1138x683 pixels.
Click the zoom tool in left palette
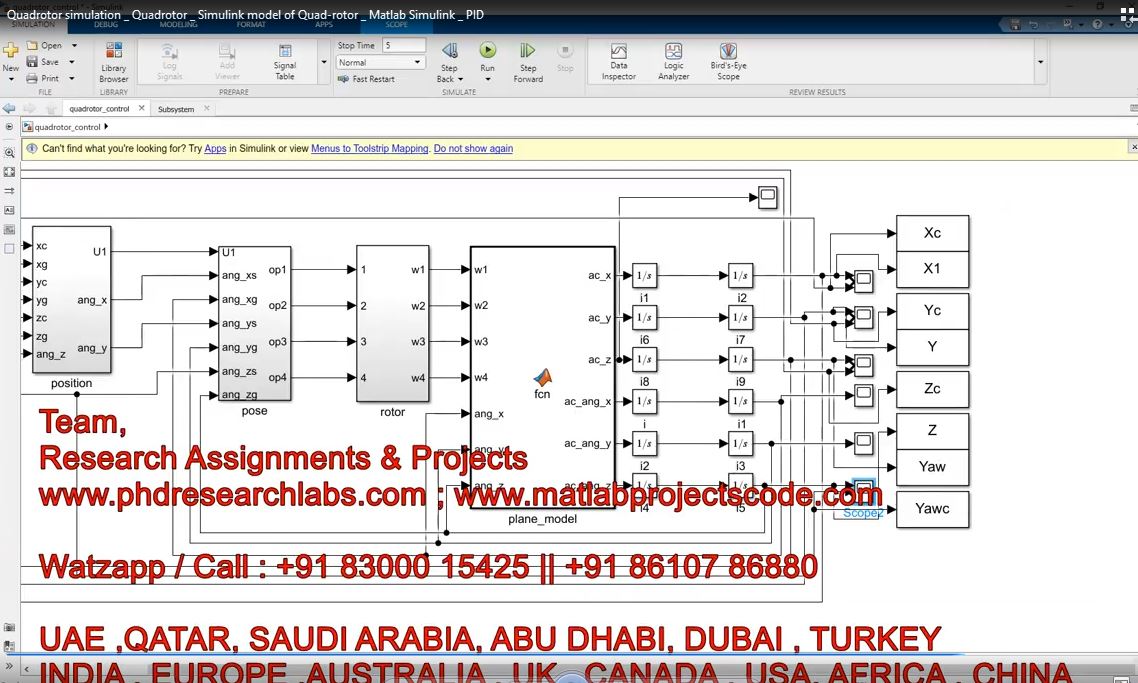click(9, 153)
